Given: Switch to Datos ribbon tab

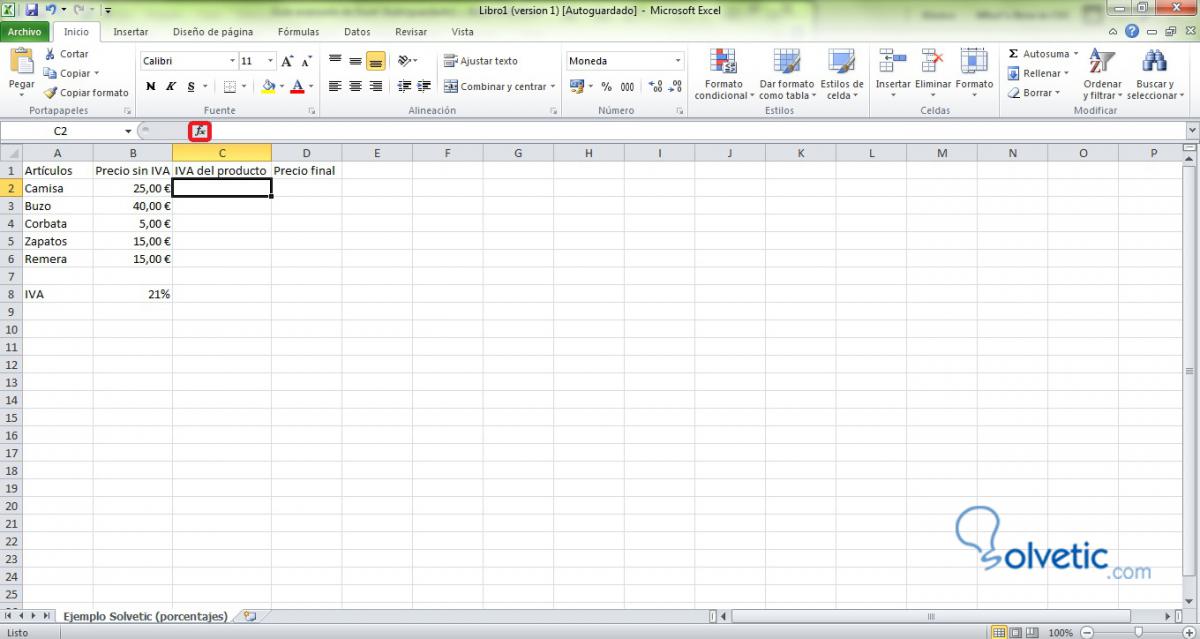Looking at the screenshot, I should [x=357, y=32].
